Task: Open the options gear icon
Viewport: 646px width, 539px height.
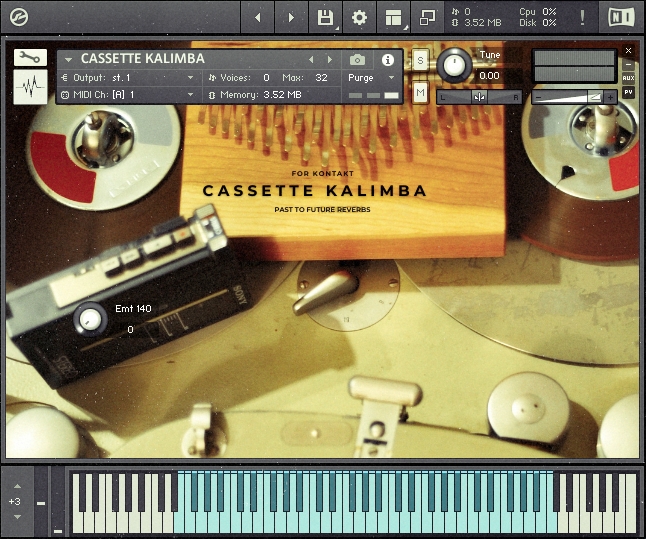Action: [359, 17]
